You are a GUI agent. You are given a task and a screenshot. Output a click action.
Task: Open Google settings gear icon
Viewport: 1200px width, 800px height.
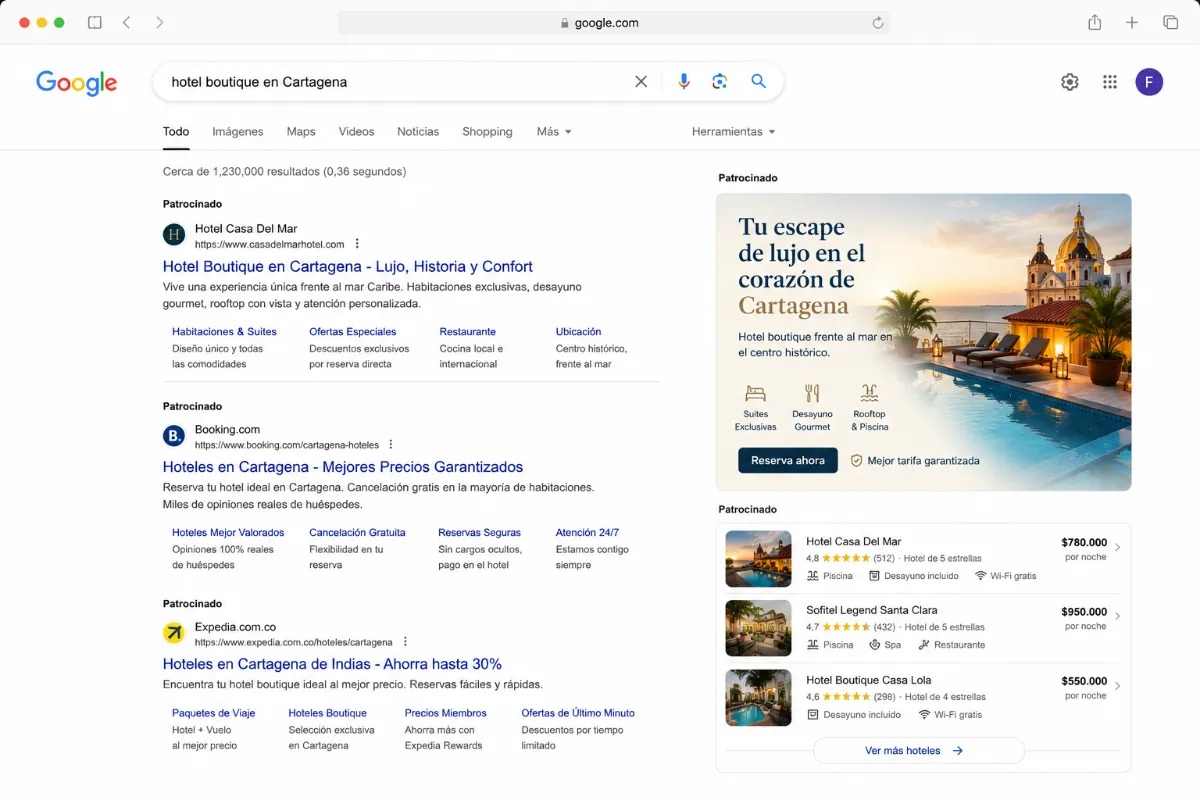pyautogui.click(x=1070, y=82)
